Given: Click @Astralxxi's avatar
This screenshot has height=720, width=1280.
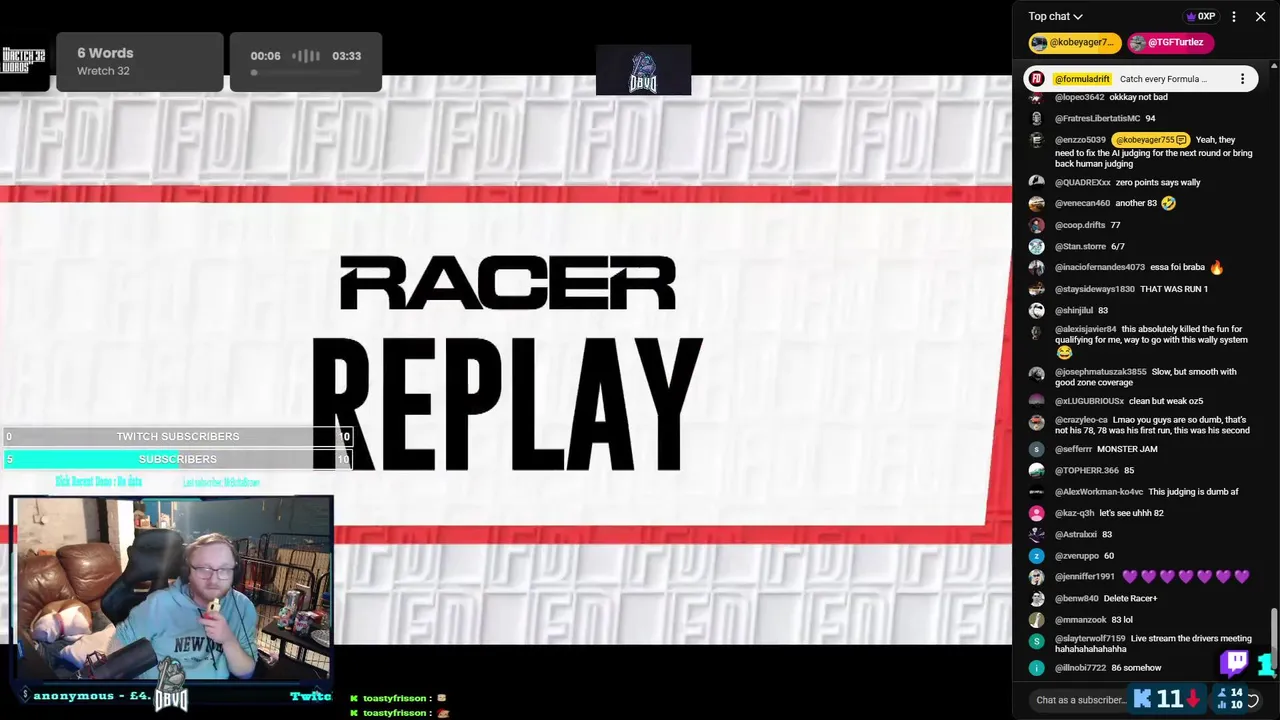Looking at the screenshot, I should [x=1037, y=535].
